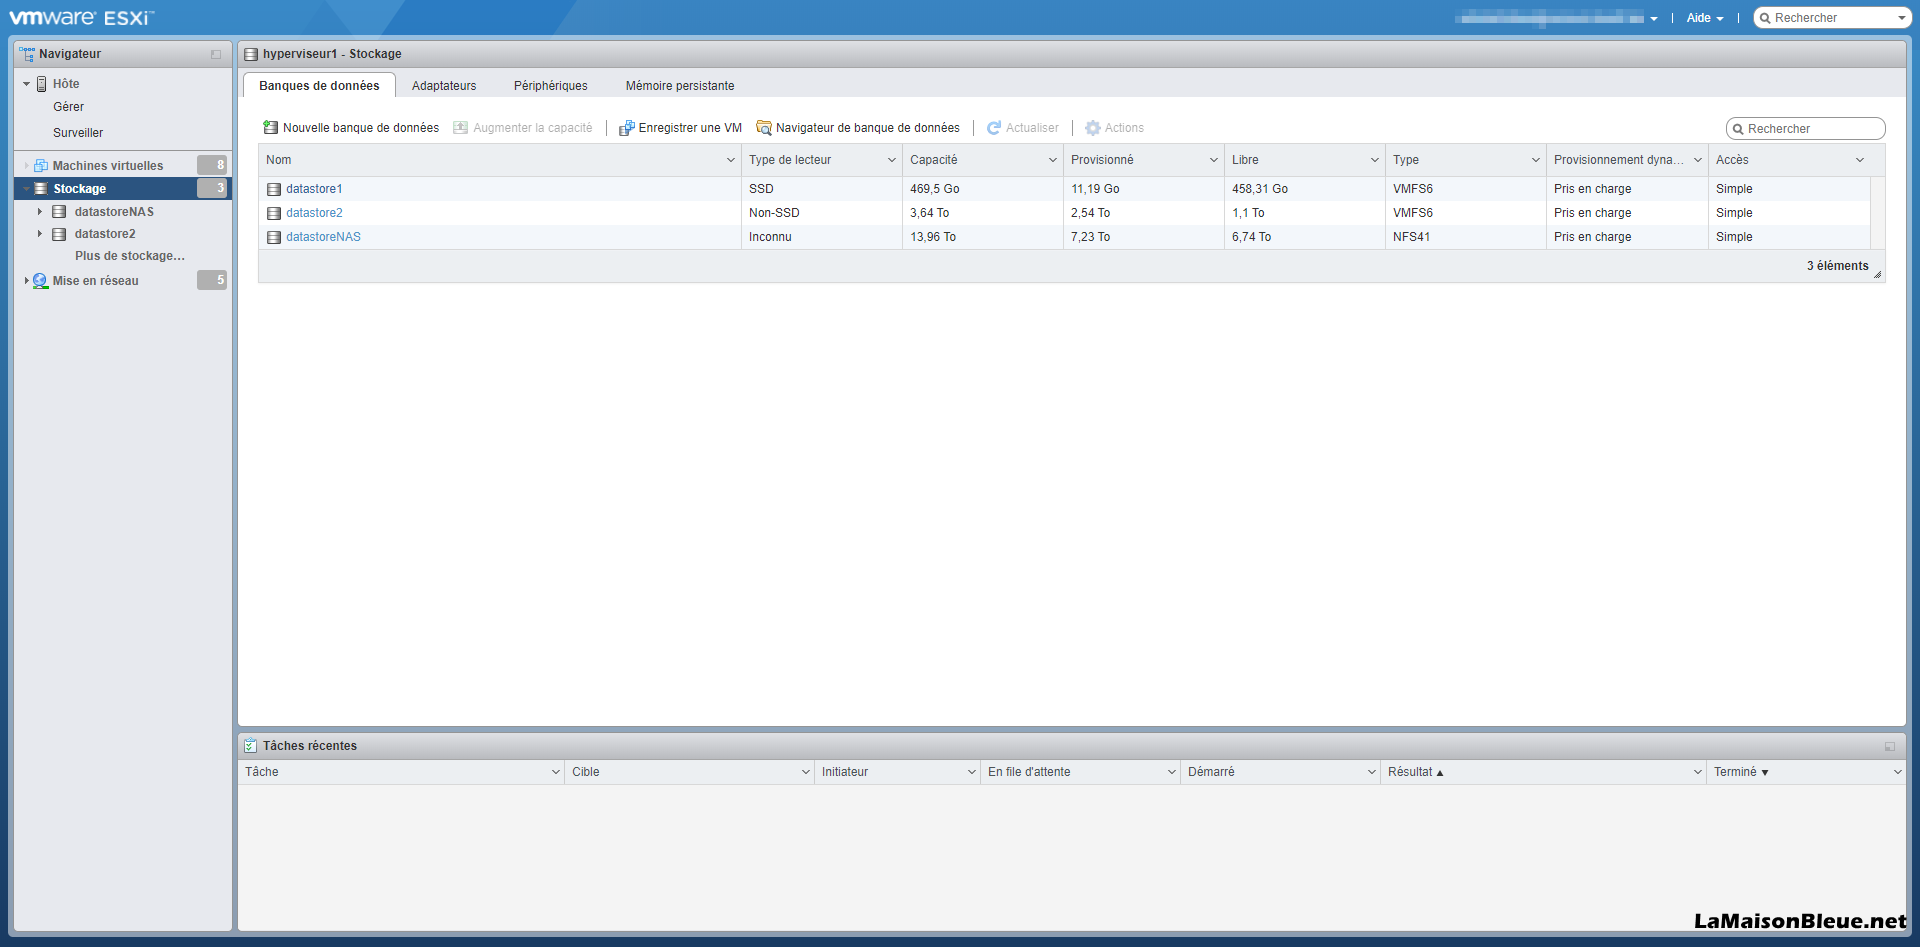1920x947 pixels.
Task: Collapse the Tâches récentes panel icon
Action: point(1889,746)
